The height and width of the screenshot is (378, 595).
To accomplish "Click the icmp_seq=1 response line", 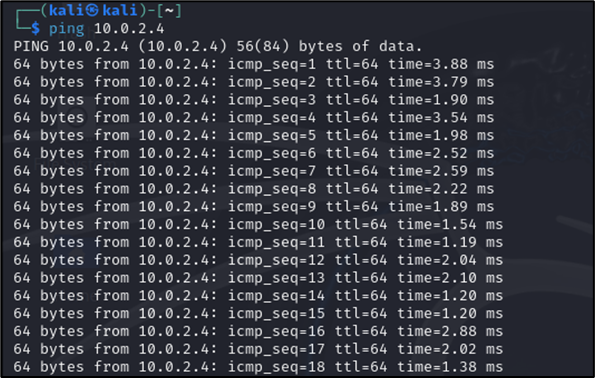I will tap(254, 64).
